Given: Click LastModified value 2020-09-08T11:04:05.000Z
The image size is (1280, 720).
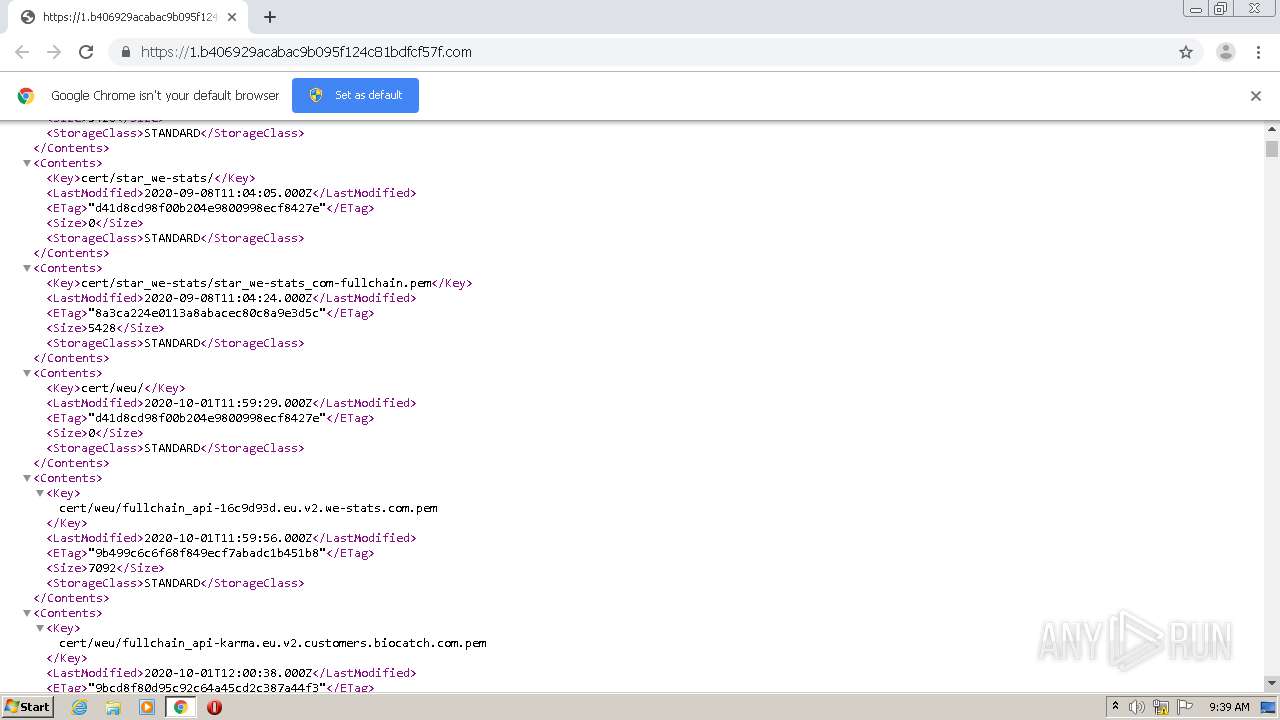Looking at the screenshot, I should click(x=229, y=193).
